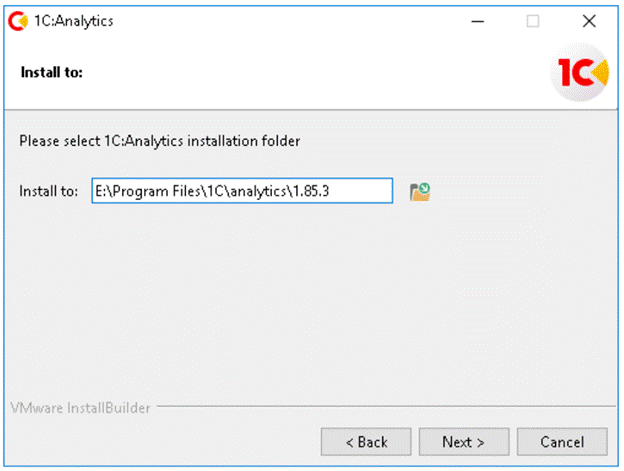
Task: Close the 1C:Analytics installer window
Action: (x=589, y=21)
